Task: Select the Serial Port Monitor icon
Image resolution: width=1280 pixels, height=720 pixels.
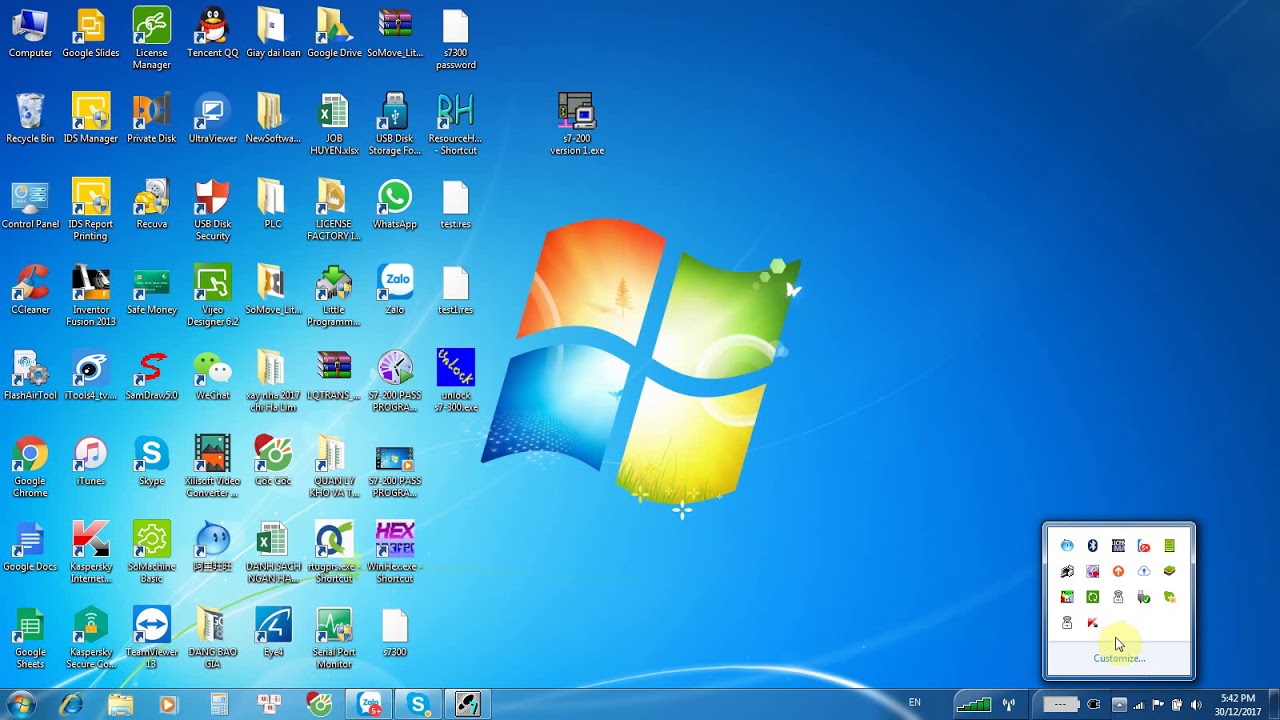Action: click(x=334, y=638)
